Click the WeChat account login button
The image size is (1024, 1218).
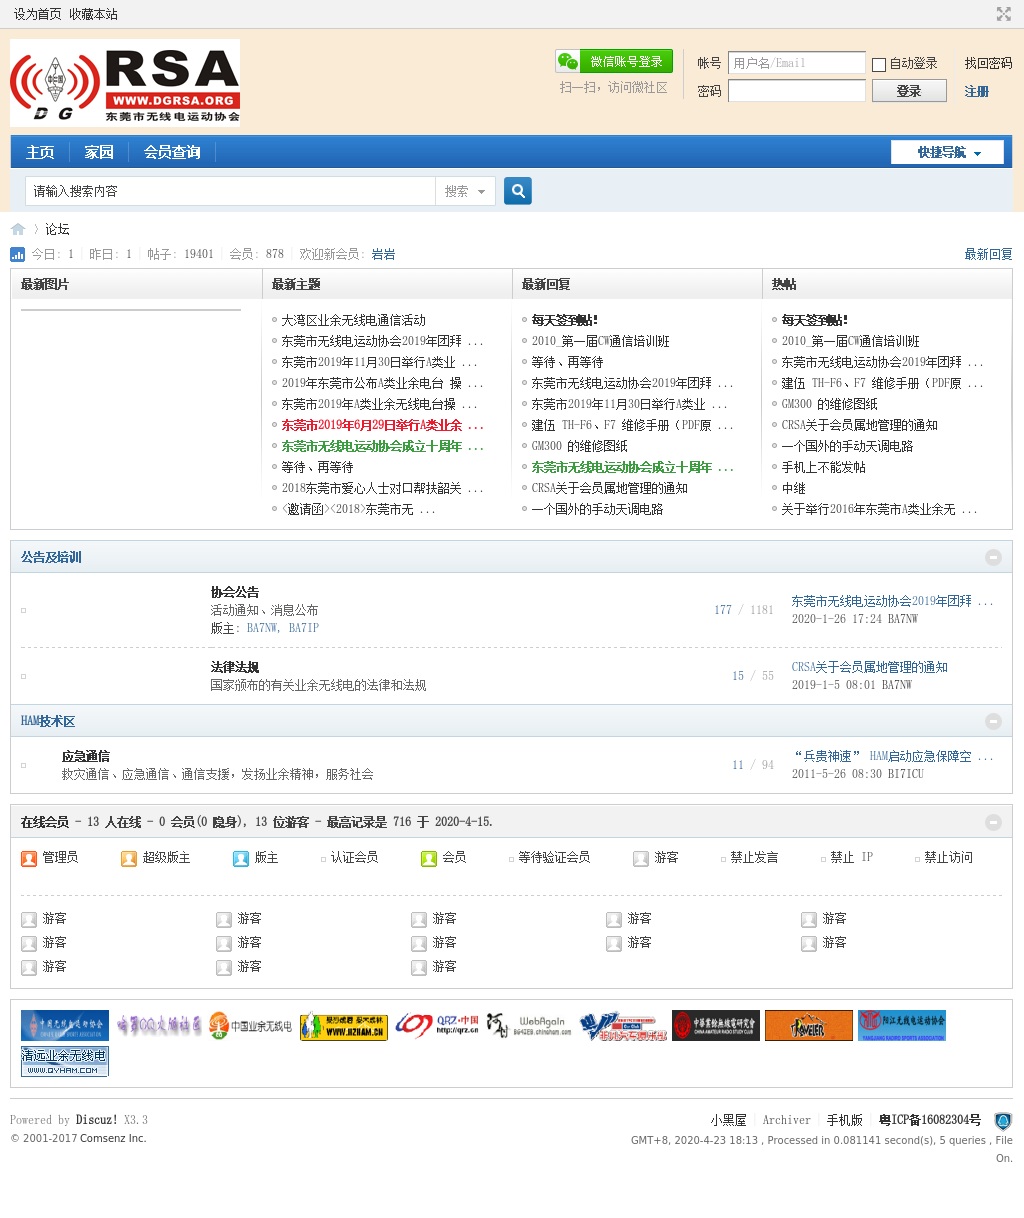point(614,61)
